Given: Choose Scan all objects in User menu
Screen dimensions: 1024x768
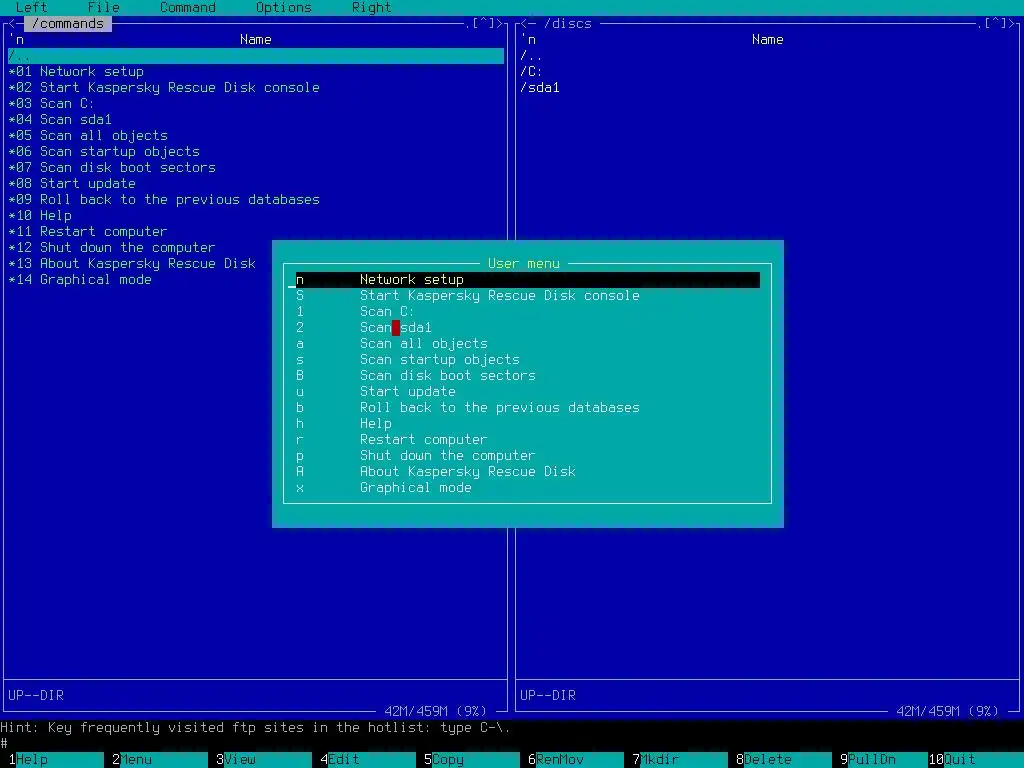Looking at the screenshot, I should point(528,344).
